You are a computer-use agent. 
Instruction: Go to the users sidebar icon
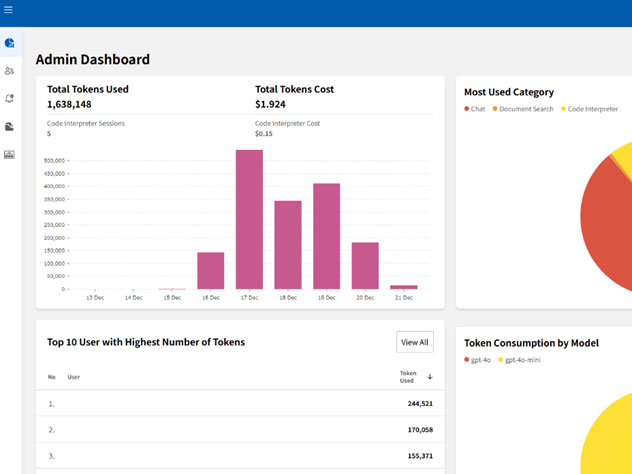(x=10, y=71)
